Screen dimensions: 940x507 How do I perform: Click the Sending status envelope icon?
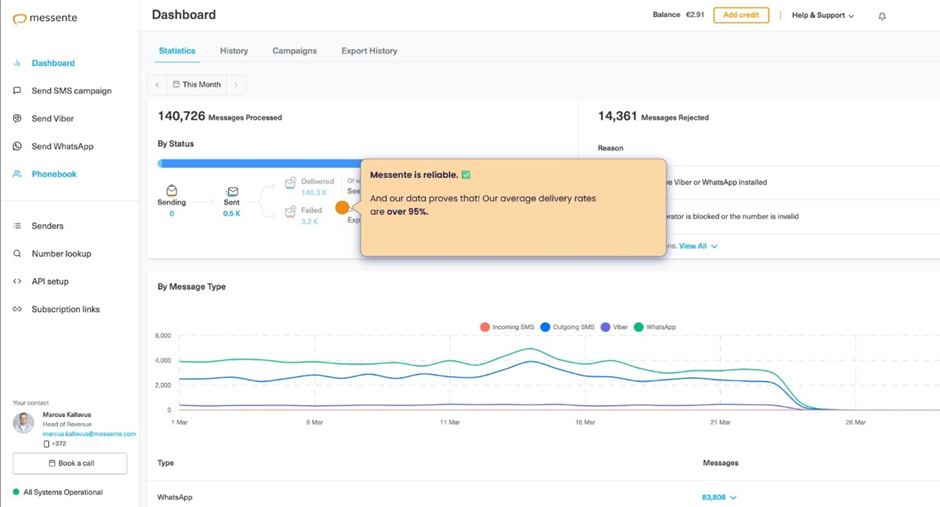pos(171,191)
